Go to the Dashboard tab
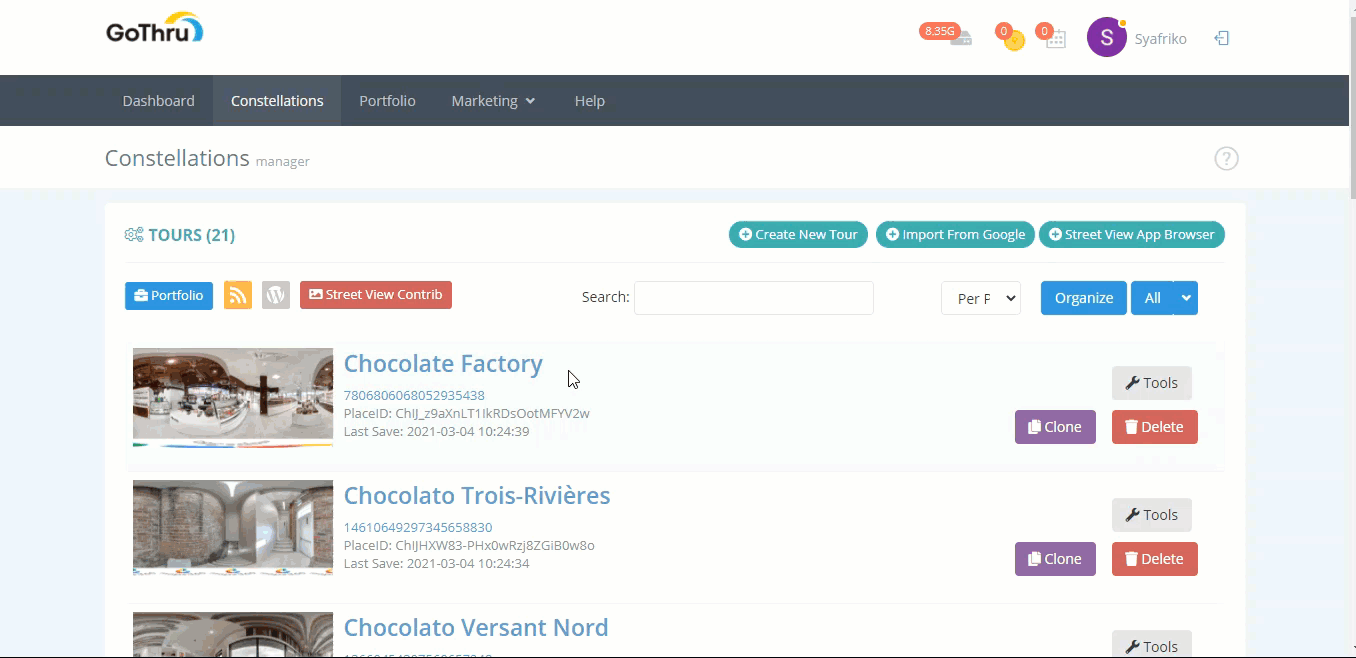Screen dimensions: 1356x658 159,101
